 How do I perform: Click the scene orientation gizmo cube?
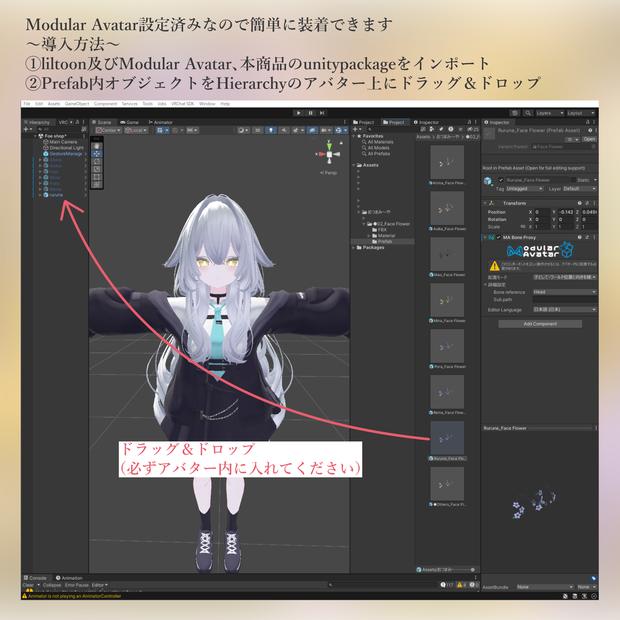pos(329,154)
